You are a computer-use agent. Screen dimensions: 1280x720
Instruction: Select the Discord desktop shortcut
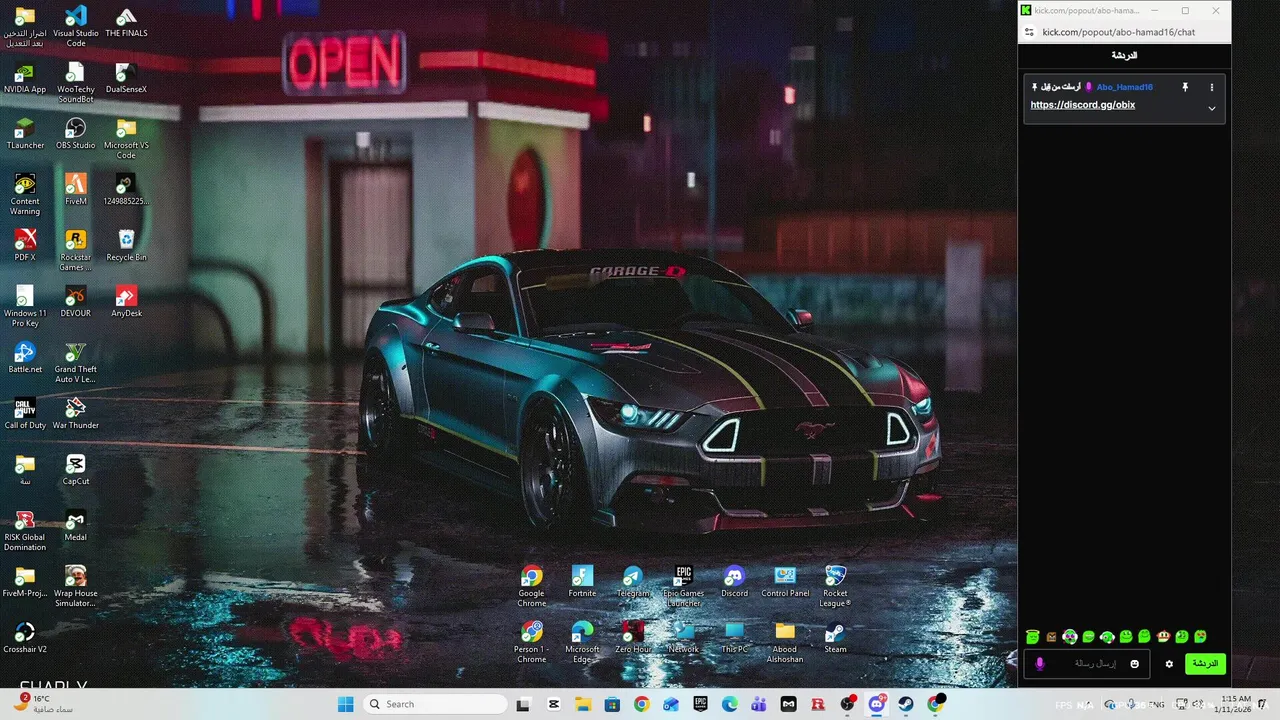(734, 582)
